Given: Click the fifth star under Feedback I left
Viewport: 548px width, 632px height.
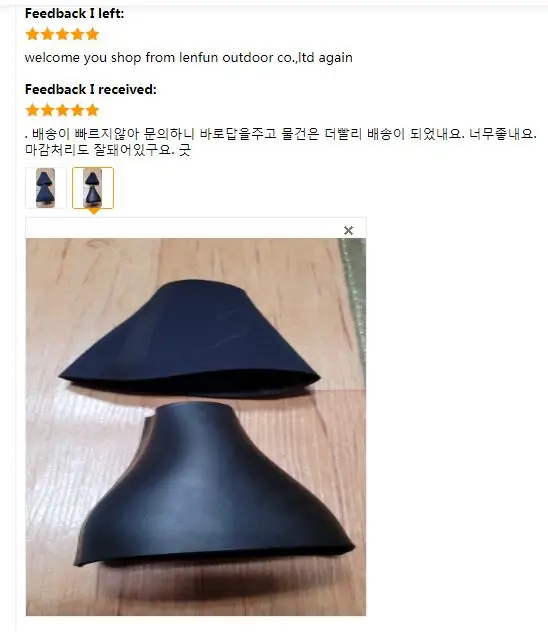Looking at the screenshot, I should tap(92, 34).
